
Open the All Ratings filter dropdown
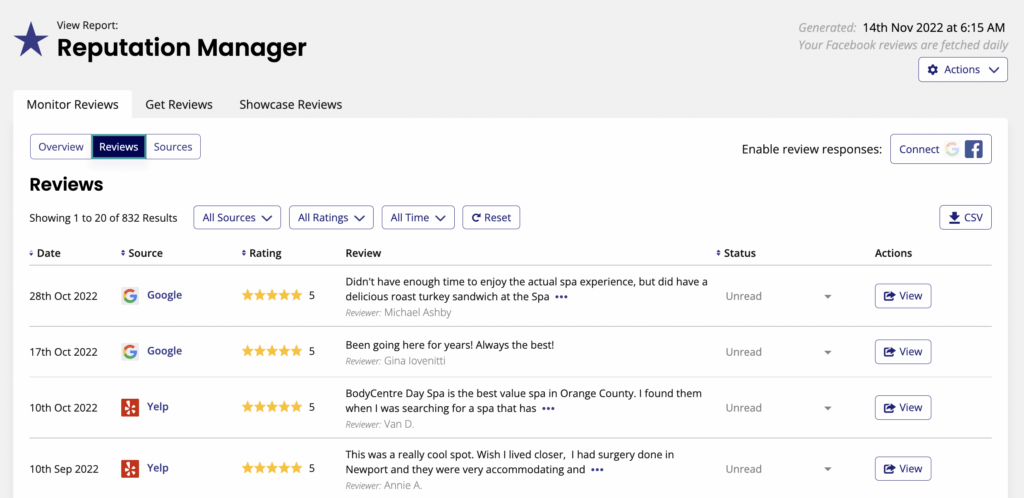[x=331, y=218]
